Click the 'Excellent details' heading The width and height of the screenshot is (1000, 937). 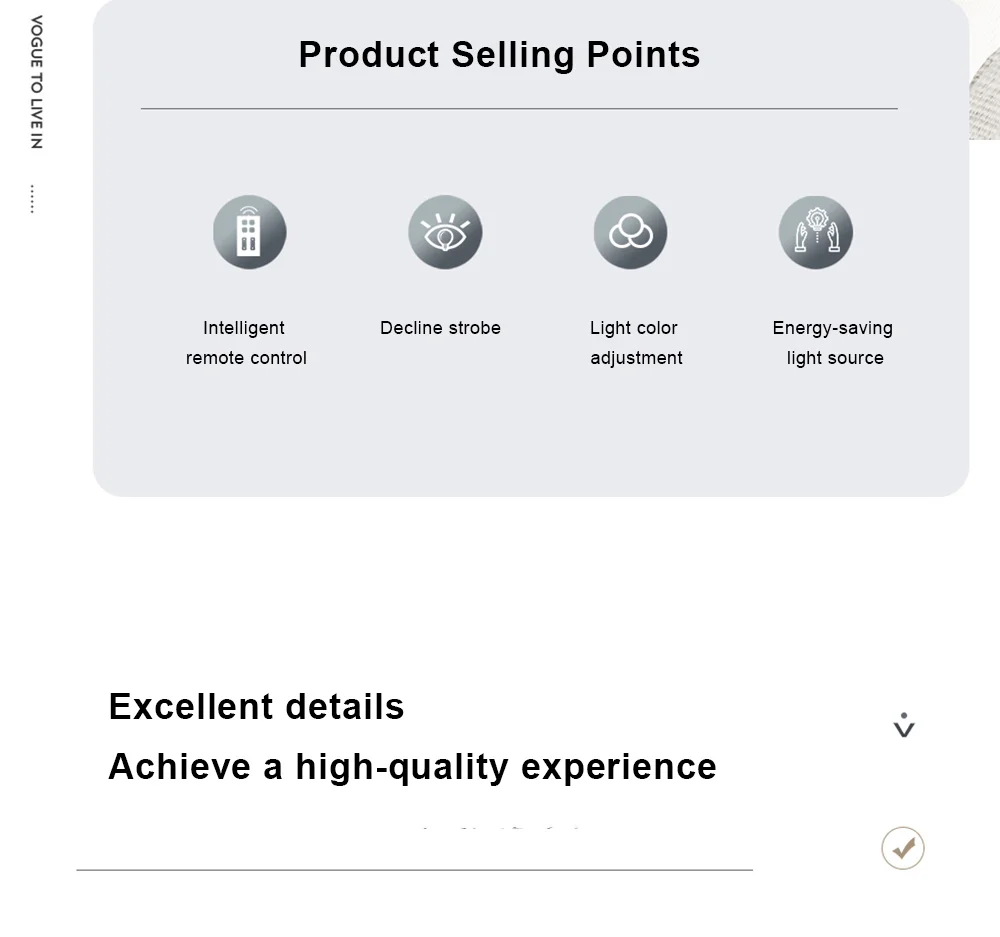pyautogui.click(x=256, y=707)
